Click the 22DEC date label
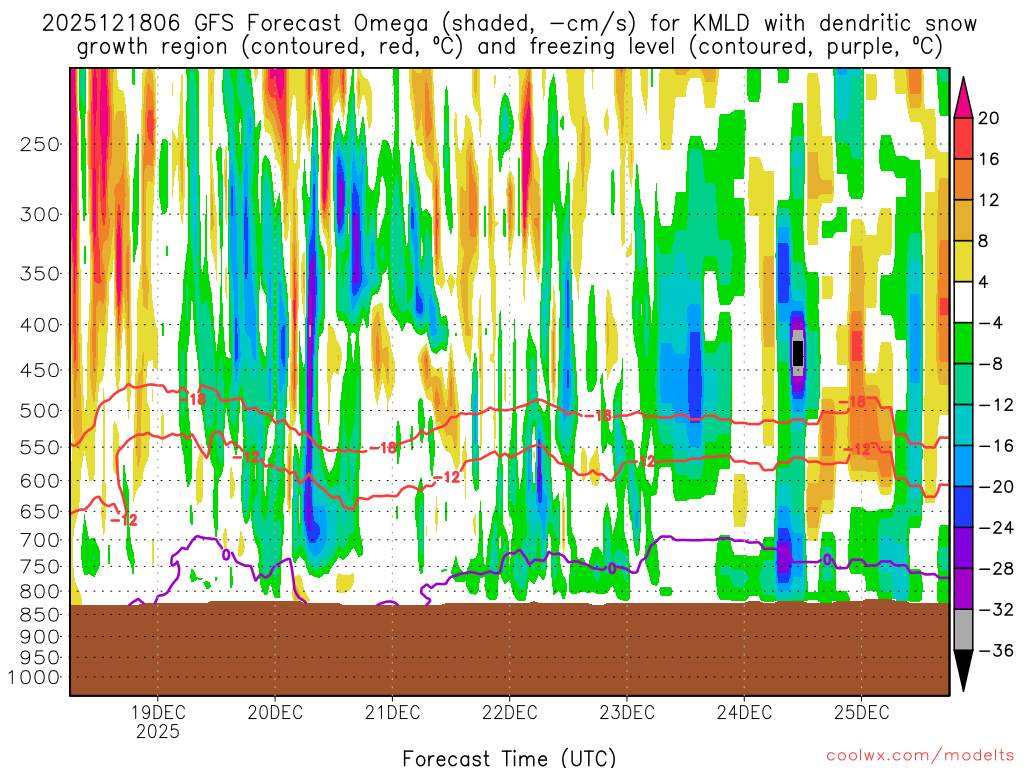 [x=509, y=712]
